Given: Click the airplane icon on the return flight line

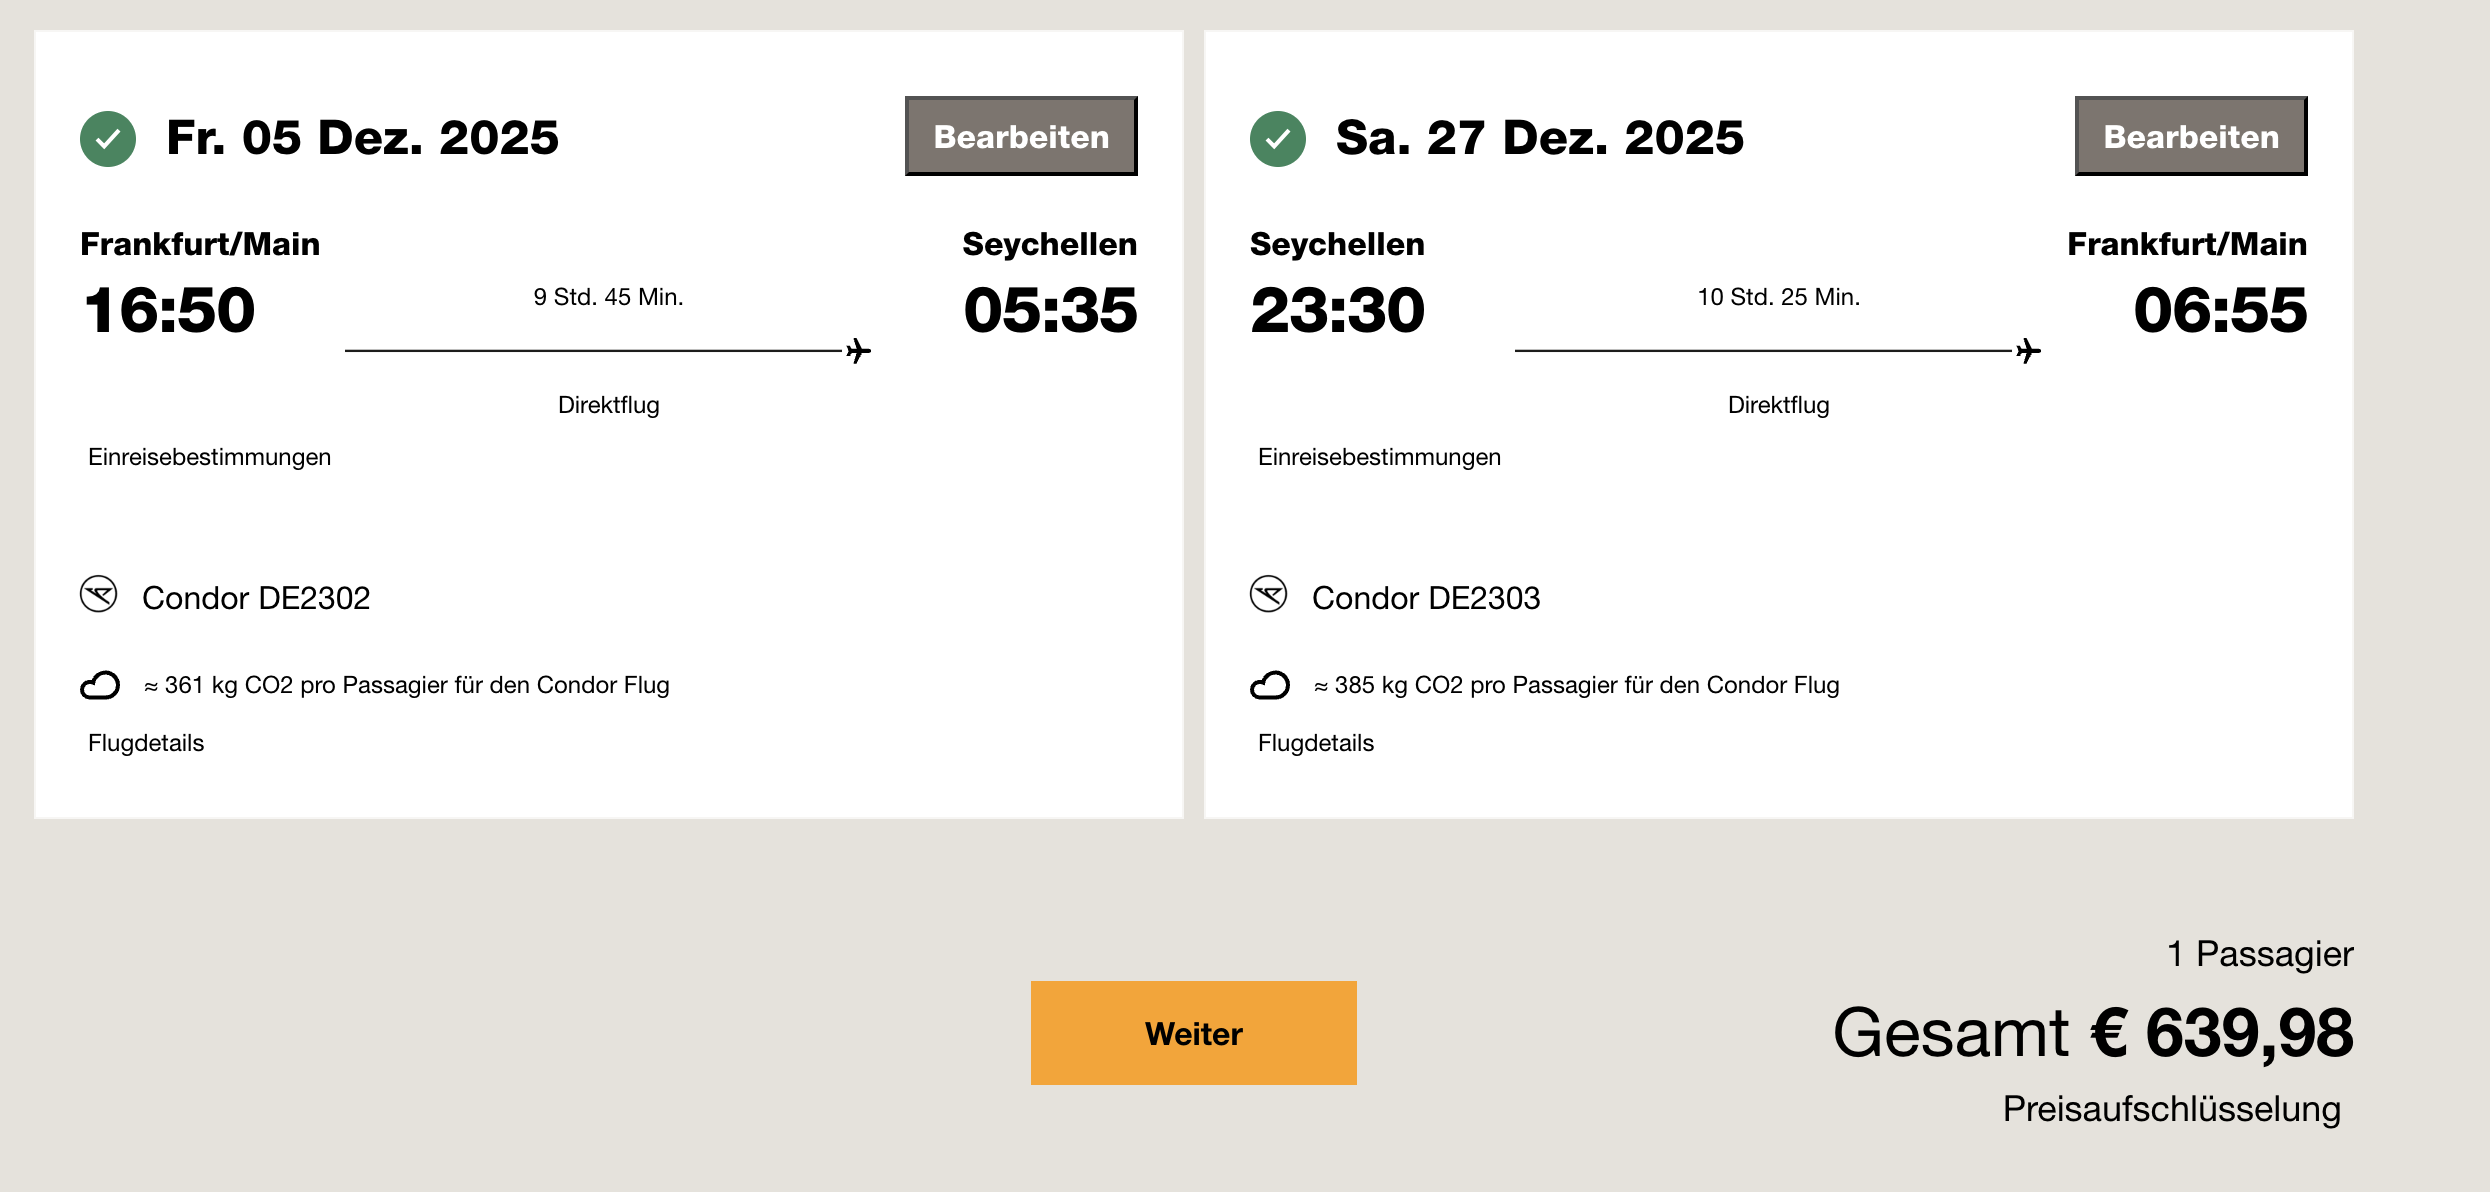Looking at the screenshot, I should click(2028, 351).
